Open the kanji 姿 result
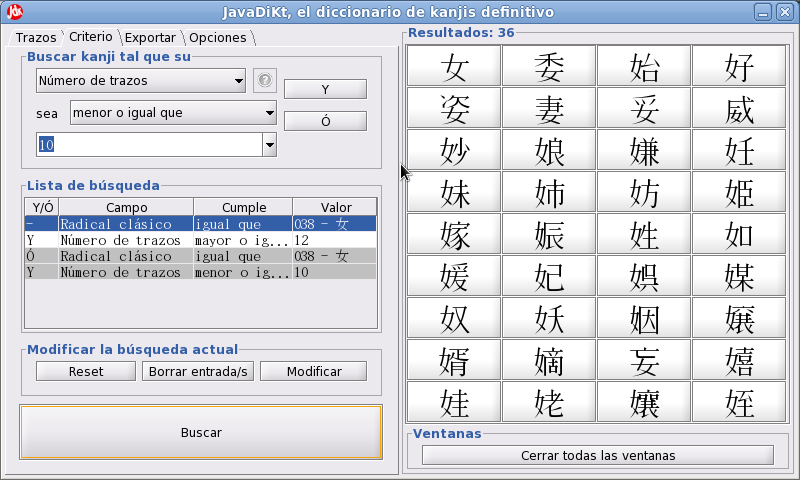This screenshot has width=800, height=480. click(x=454, y=108)
